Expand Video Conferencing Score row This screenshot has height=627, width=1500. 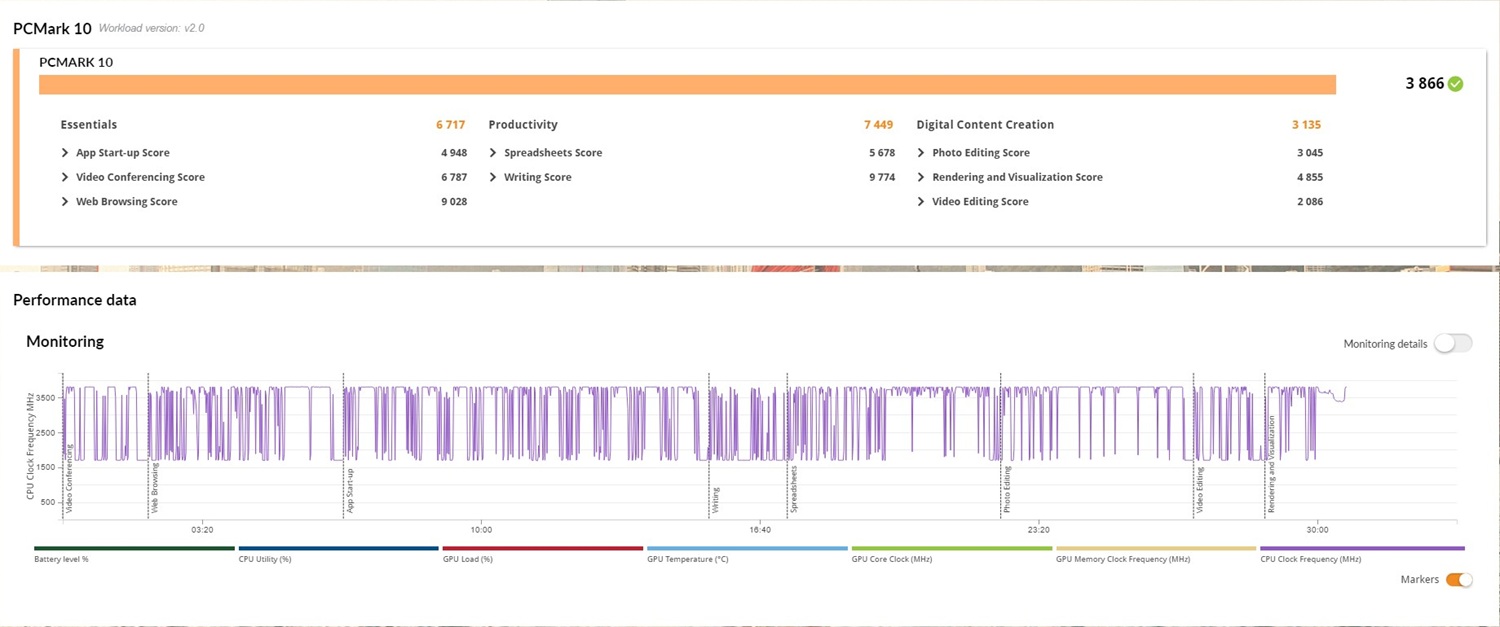point(66,177)
